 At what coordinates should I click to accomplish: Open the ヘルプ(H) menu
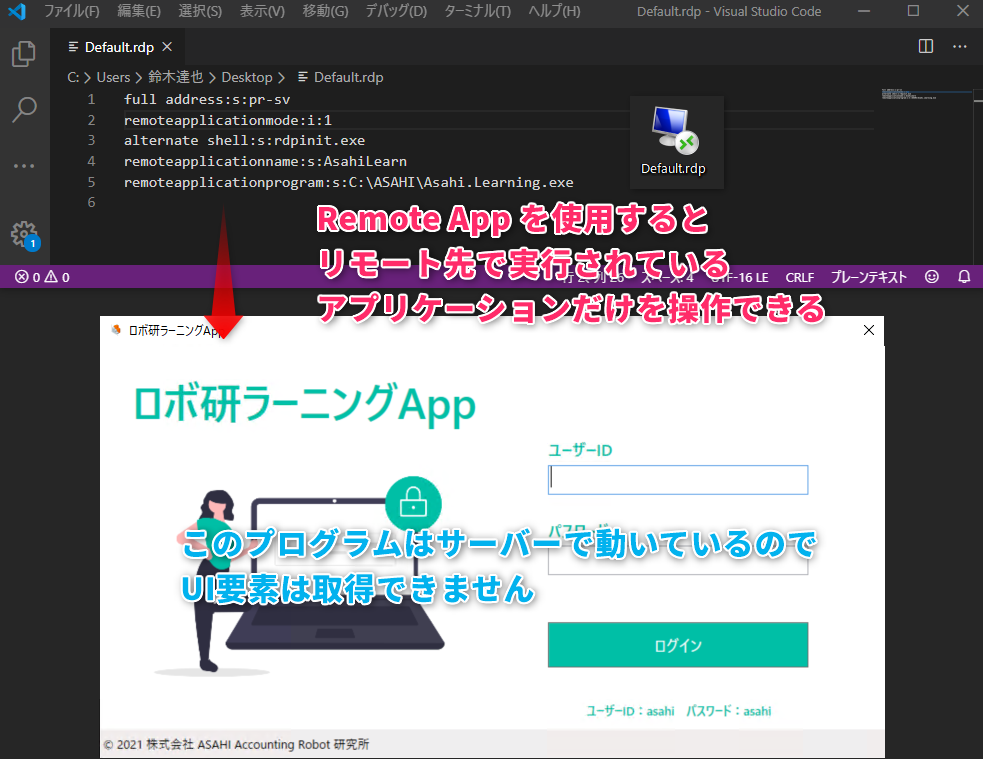554,11
